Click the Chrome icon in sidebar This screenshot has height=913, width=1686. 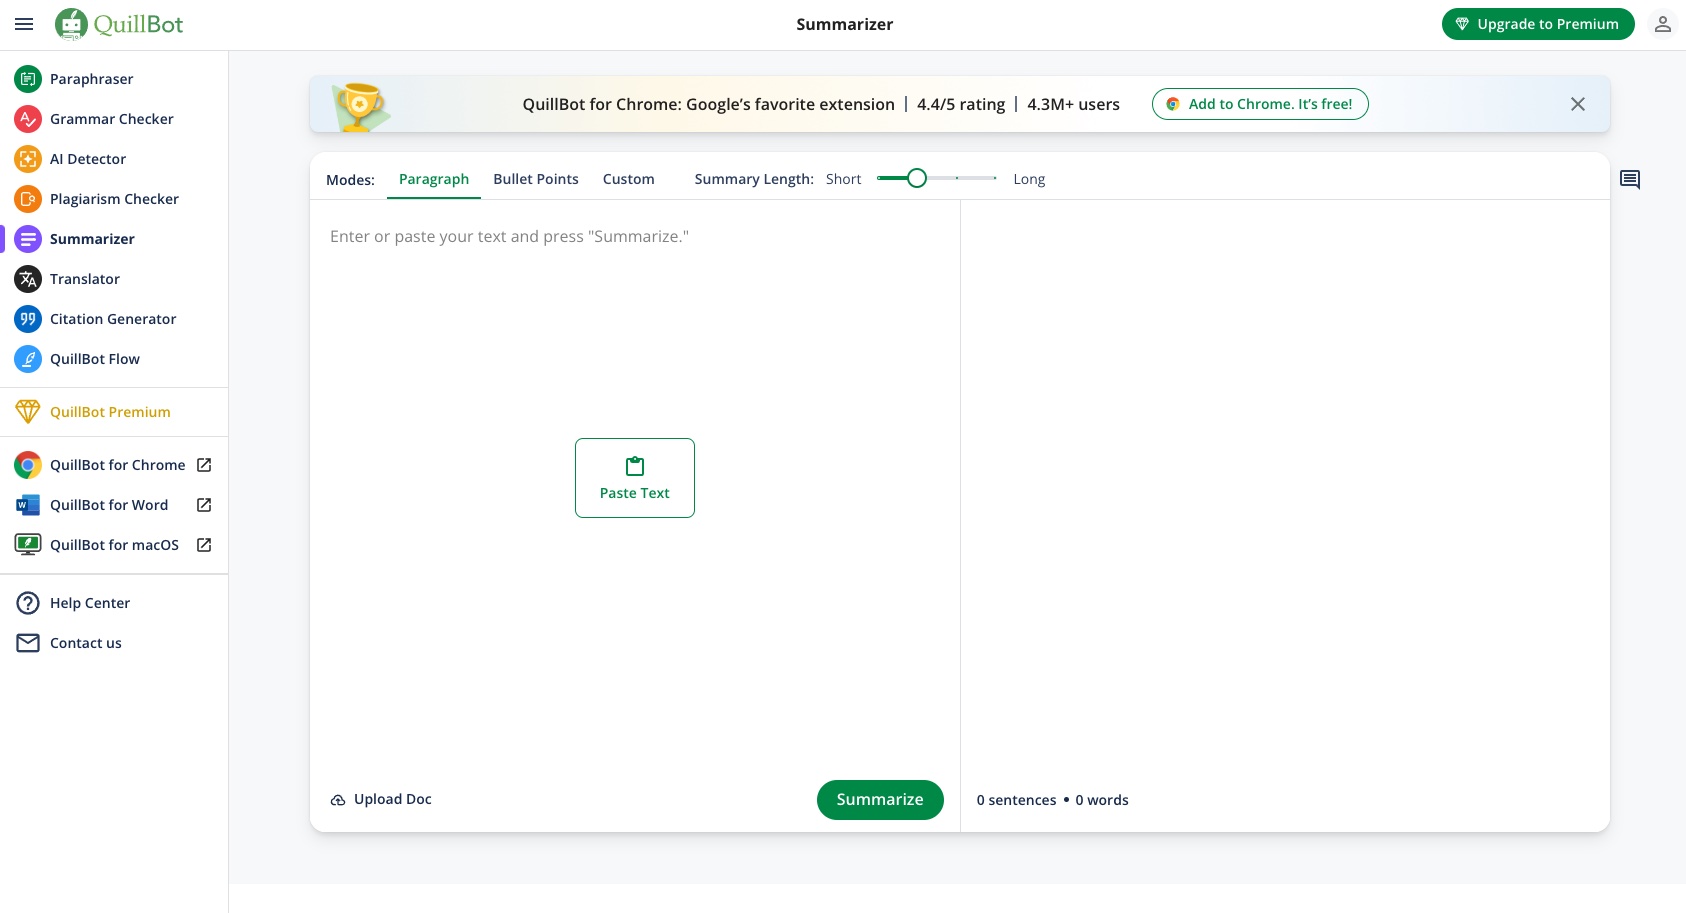[x=28, y=465]
